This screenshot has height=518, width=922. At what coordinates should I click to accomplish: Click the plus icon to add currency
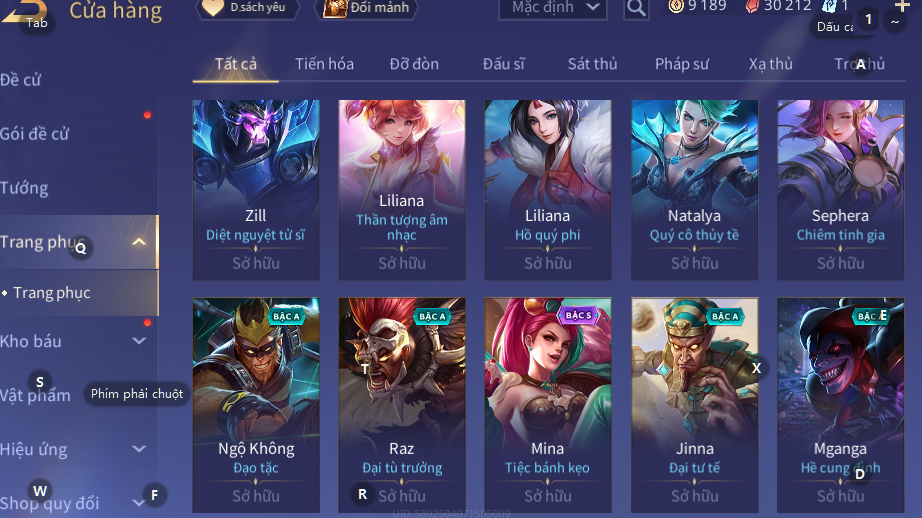pos(902,6)
